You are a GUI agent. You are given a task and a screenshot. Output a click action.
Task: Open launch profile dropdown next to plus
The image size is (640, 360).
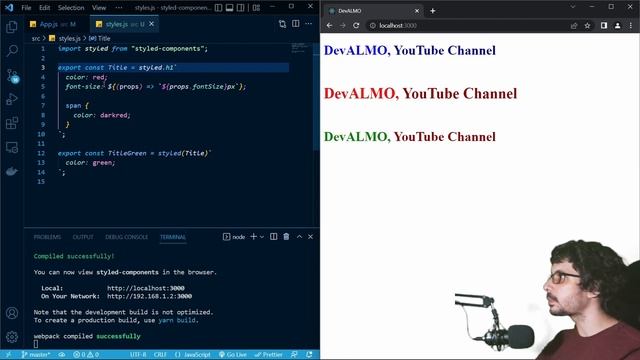[262, 237]
